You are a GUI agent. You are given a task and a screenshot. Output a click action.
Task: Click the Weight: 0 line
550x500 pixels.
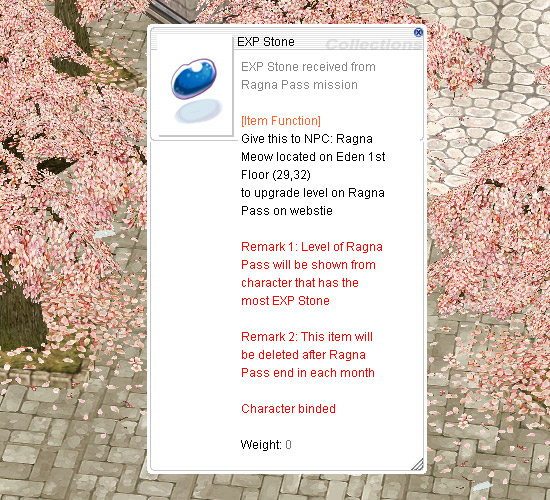click(x=266, y=445)
